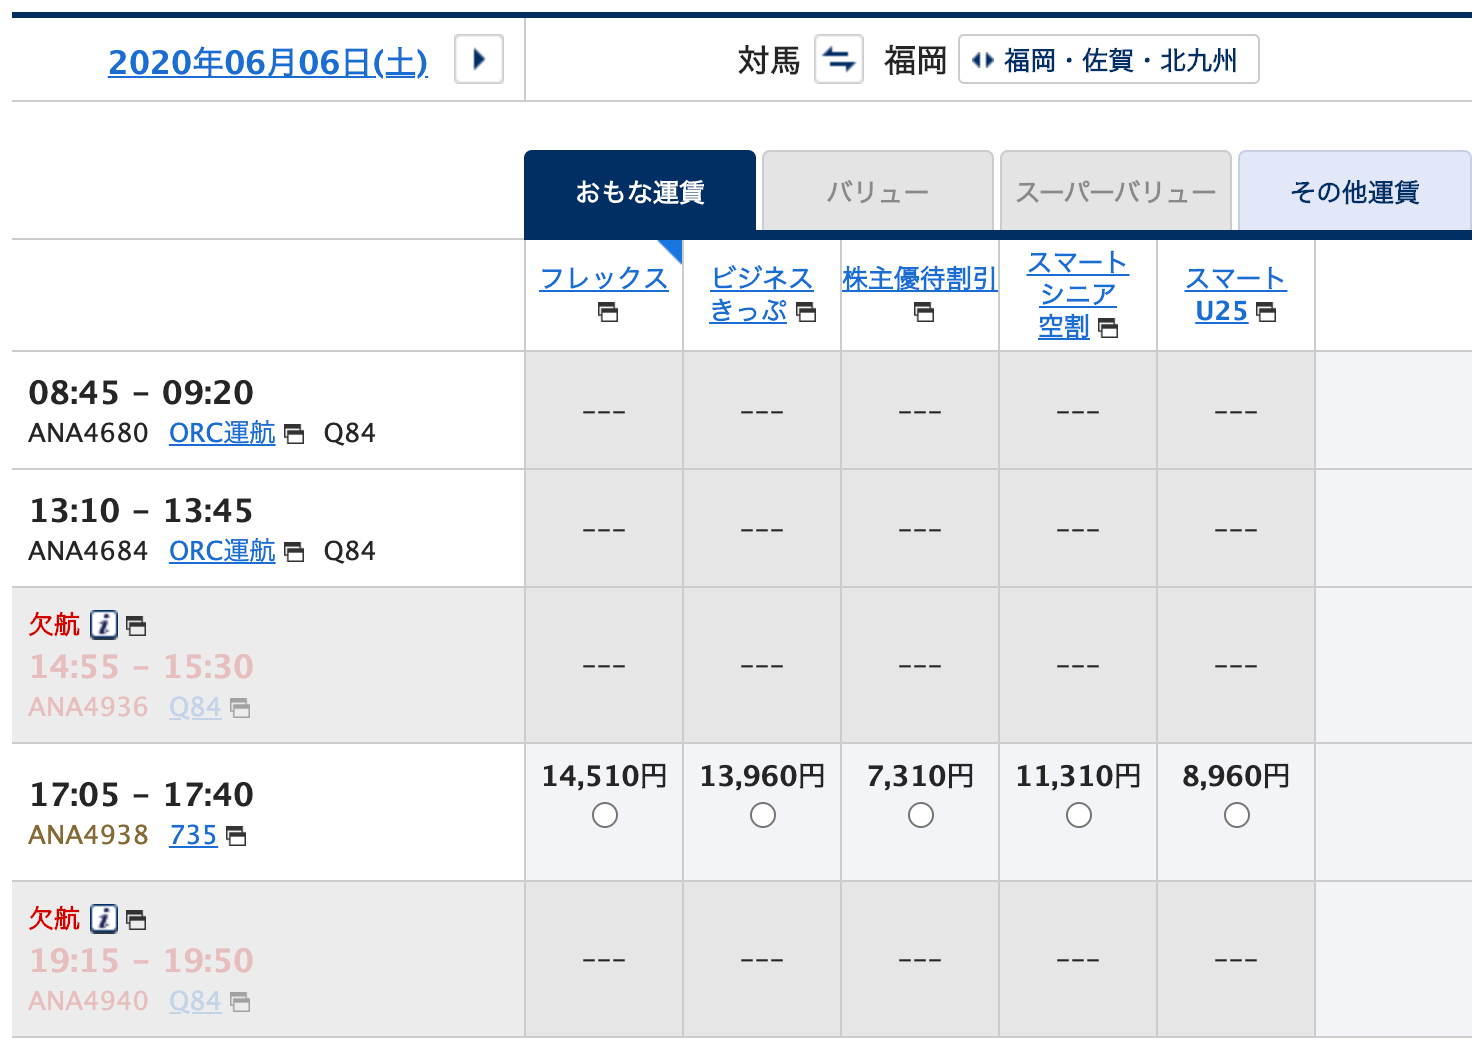Open popup icon under 株主優待割引 header
The width and height of the screenshot is (1484, 1050).
tap(924, 313)
